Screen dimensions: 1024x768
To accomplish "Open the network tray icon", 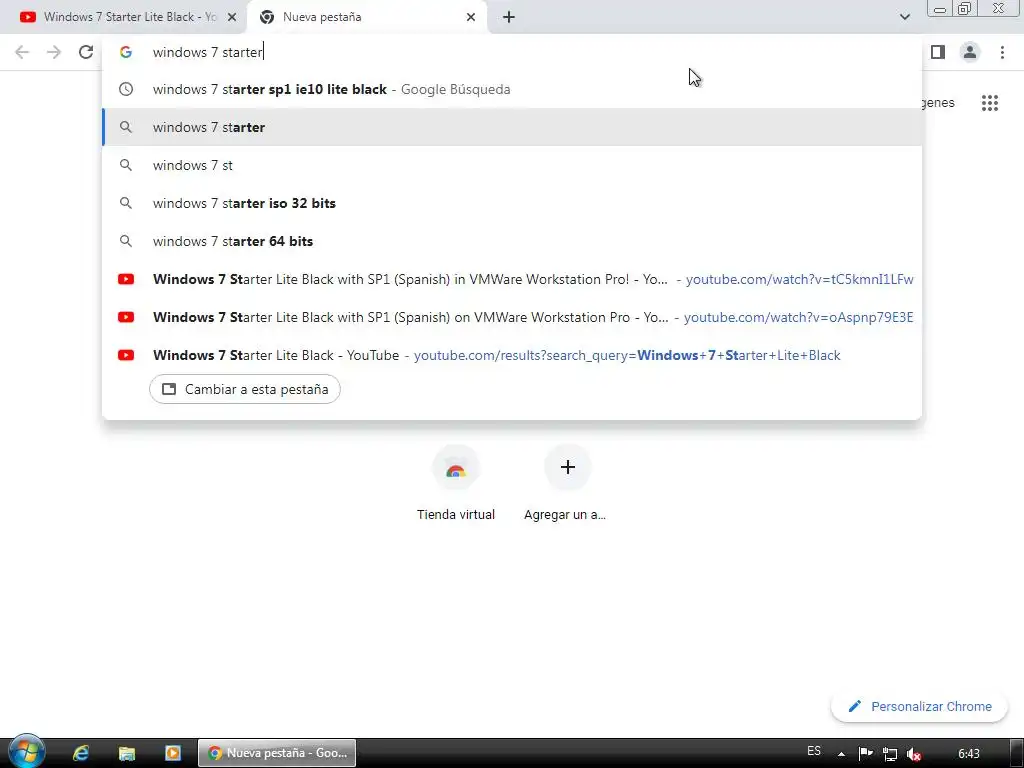I will pyautogui.click(x=889, y=754).
